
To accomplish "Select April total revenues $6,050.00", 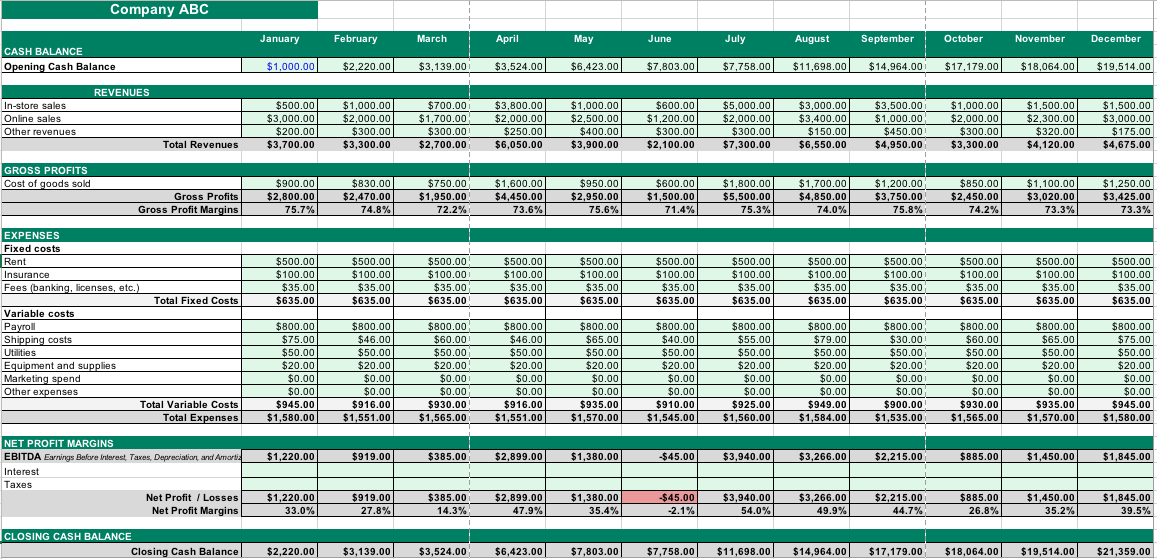I will tap(507, 145).
